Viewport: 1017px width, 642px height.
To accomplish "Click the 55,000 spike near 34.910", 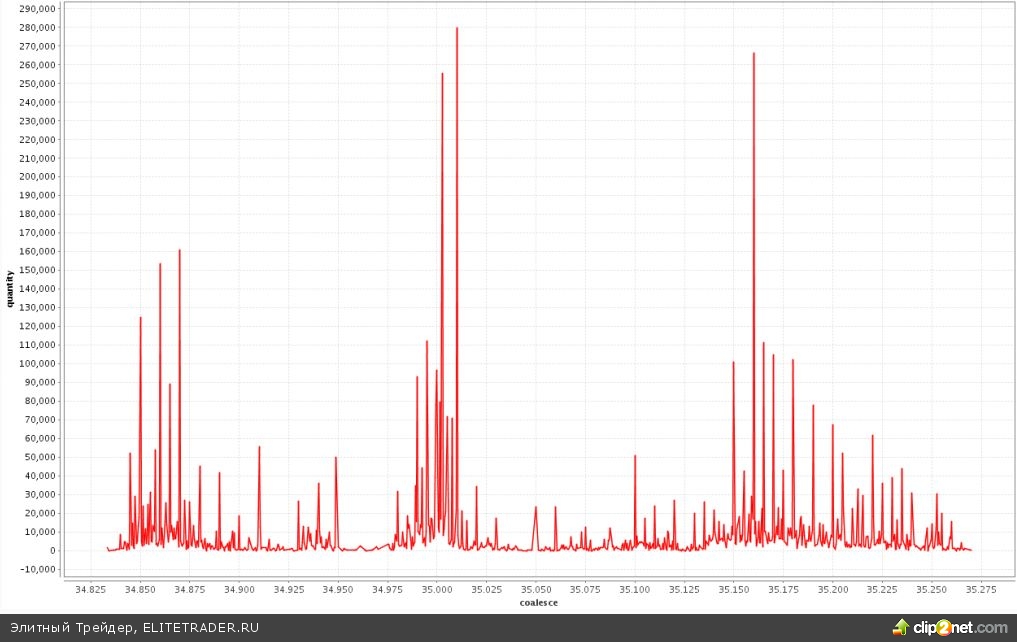I will coord(259,448).
